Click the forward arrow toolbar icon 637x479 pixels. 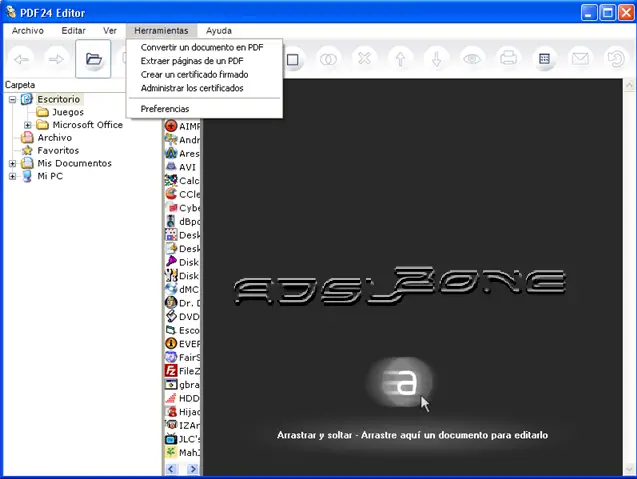coord(57,59)
